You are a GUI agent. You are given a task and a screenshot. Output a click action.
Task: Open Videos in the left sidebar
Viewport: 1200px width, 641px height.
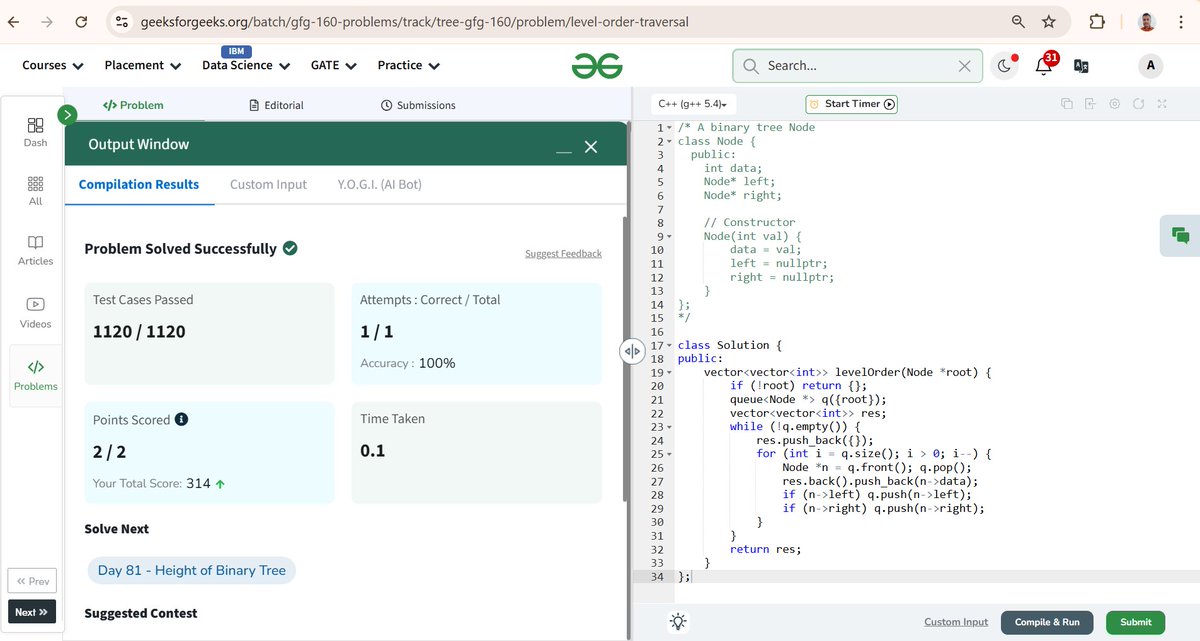coord(35,313)
